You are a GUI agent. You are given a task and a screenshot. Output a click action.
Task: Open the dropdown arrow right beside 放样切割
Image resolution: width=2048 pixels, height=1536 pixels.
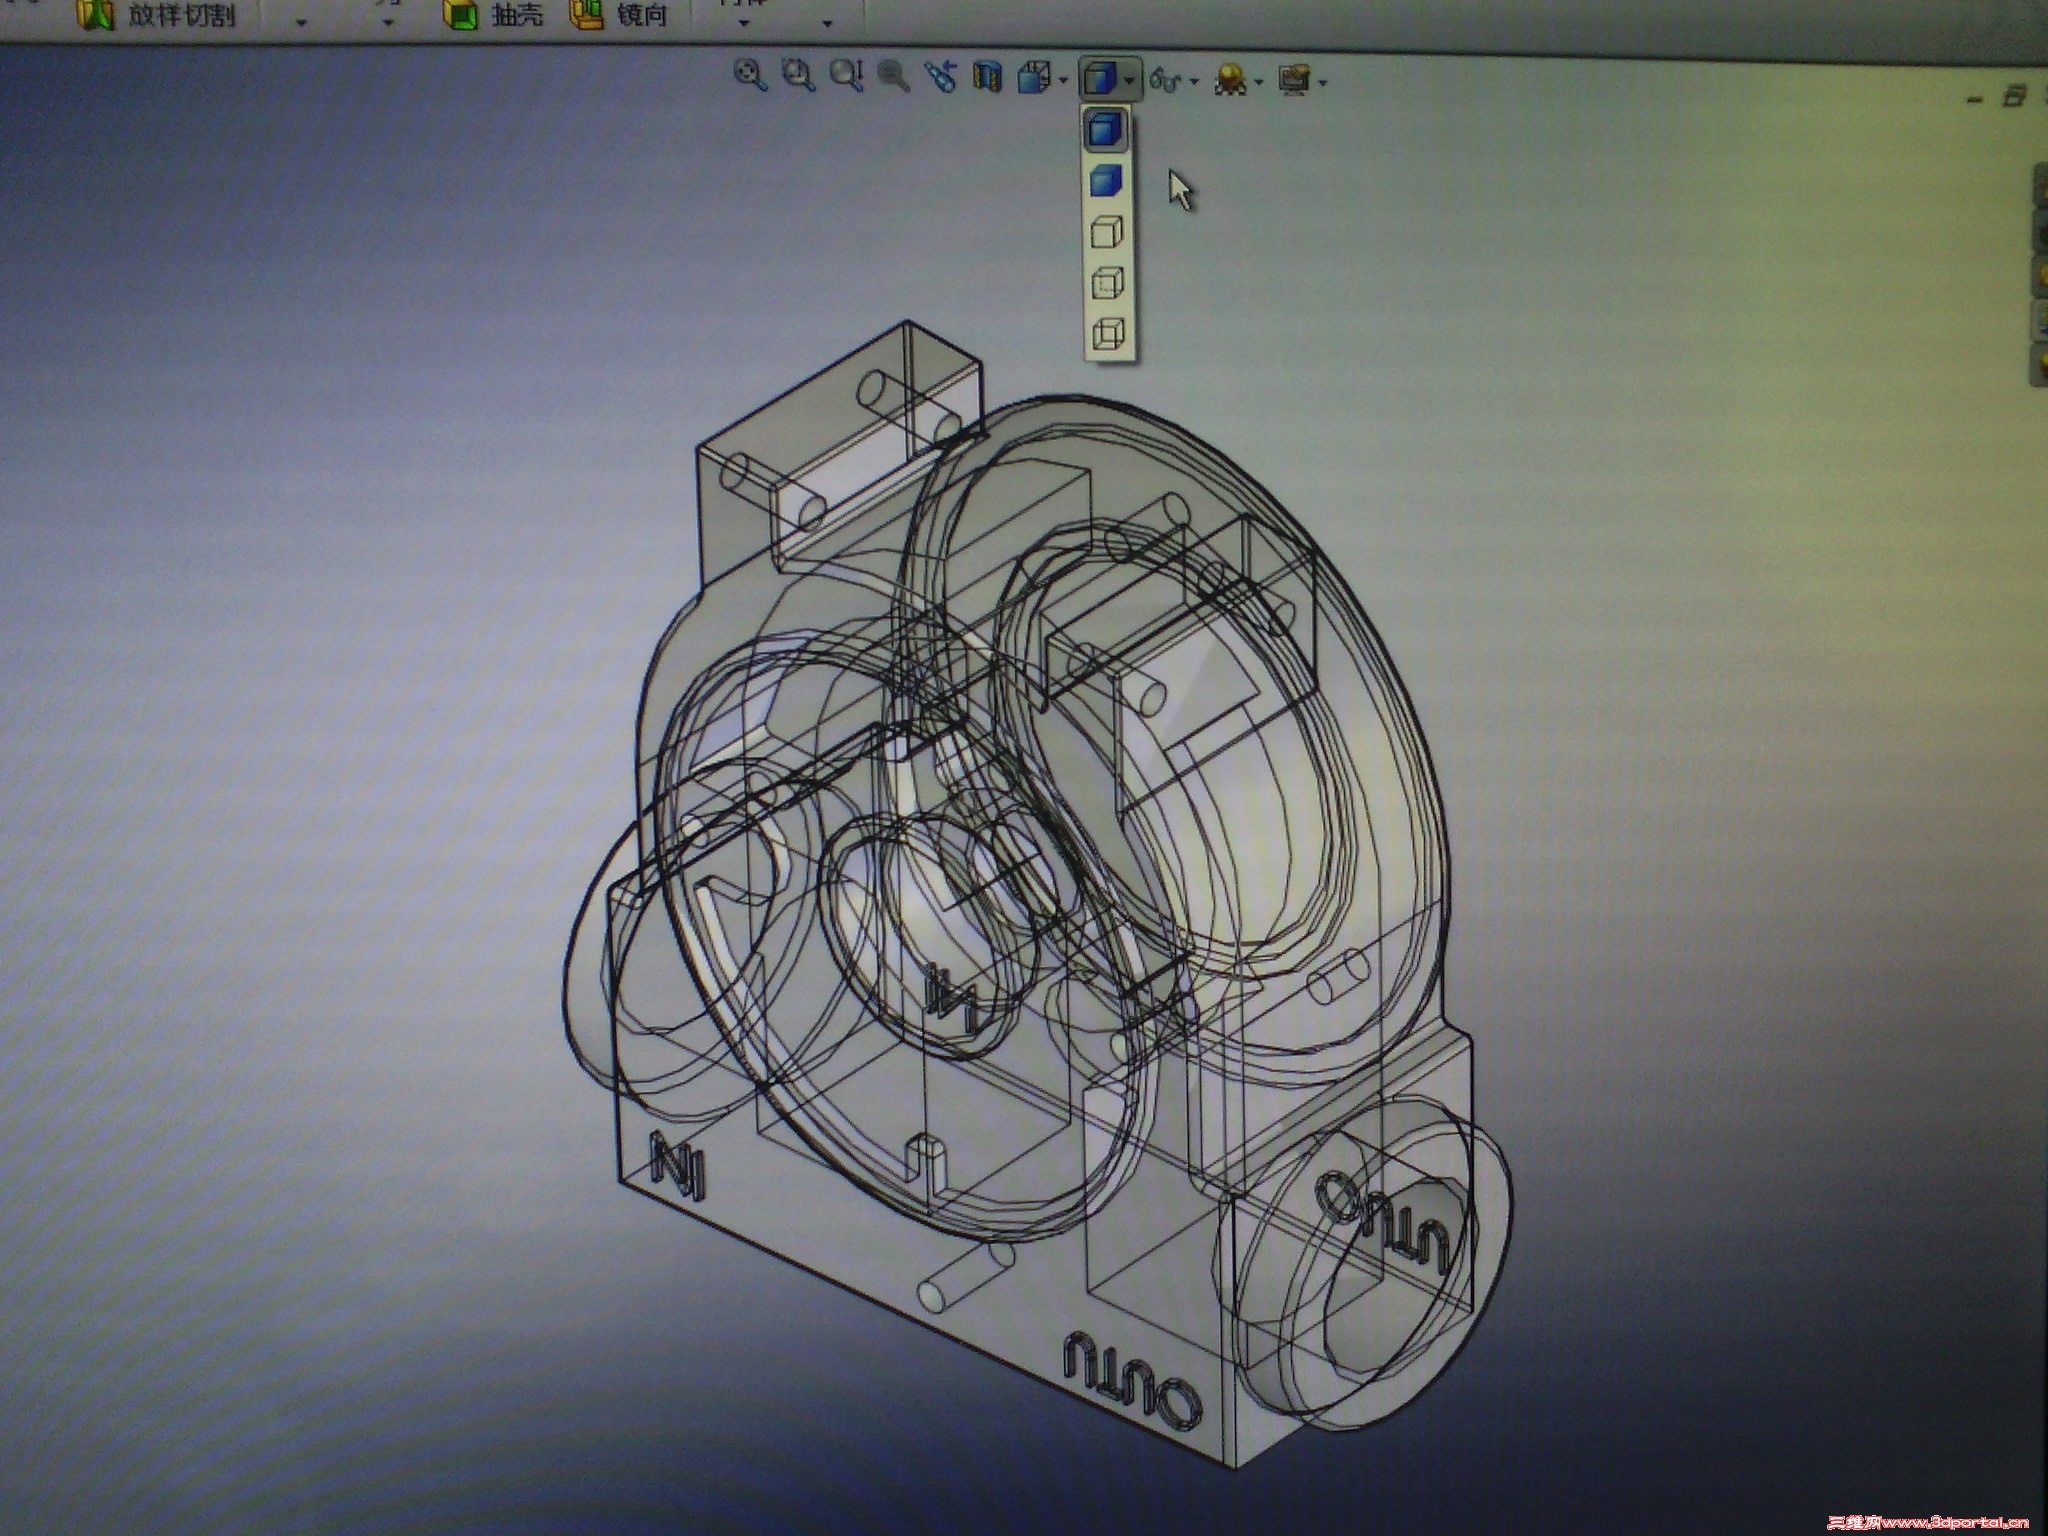[302, 22]
